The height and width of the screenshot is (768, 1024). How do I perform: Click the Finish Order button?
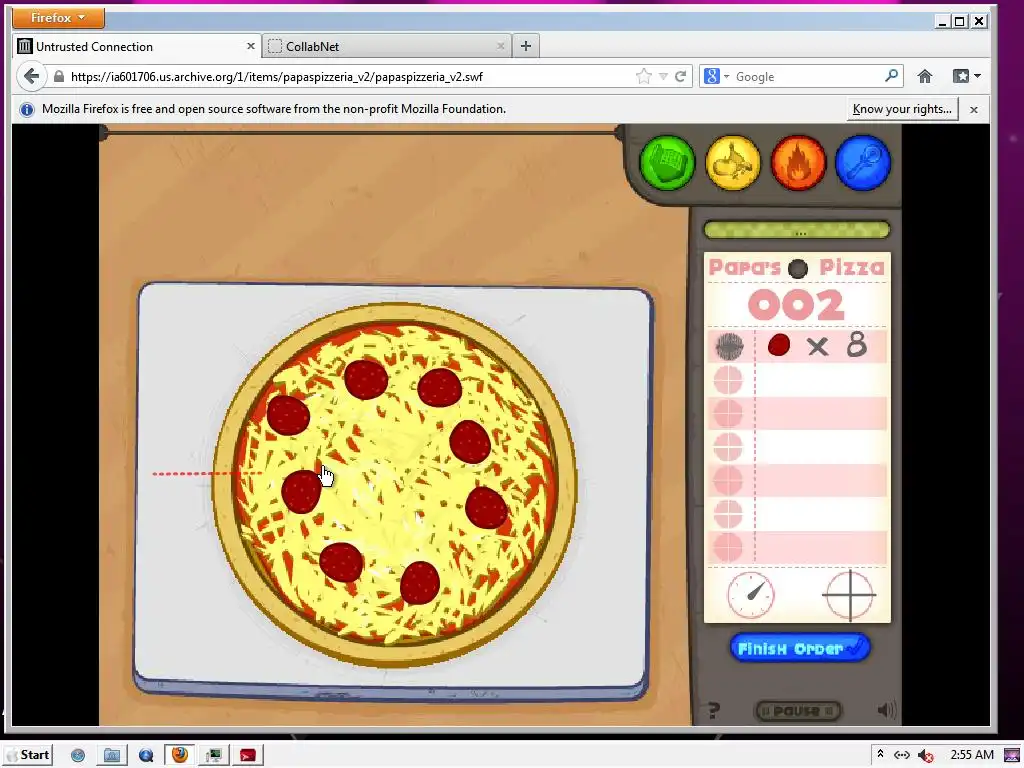tap(800, 648)
